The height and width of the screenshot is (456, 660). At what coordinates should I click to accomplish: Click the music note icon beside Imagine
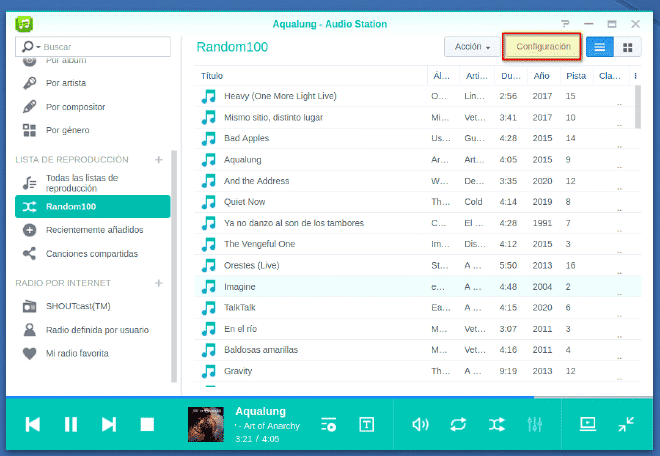click(x=208, y=287)
